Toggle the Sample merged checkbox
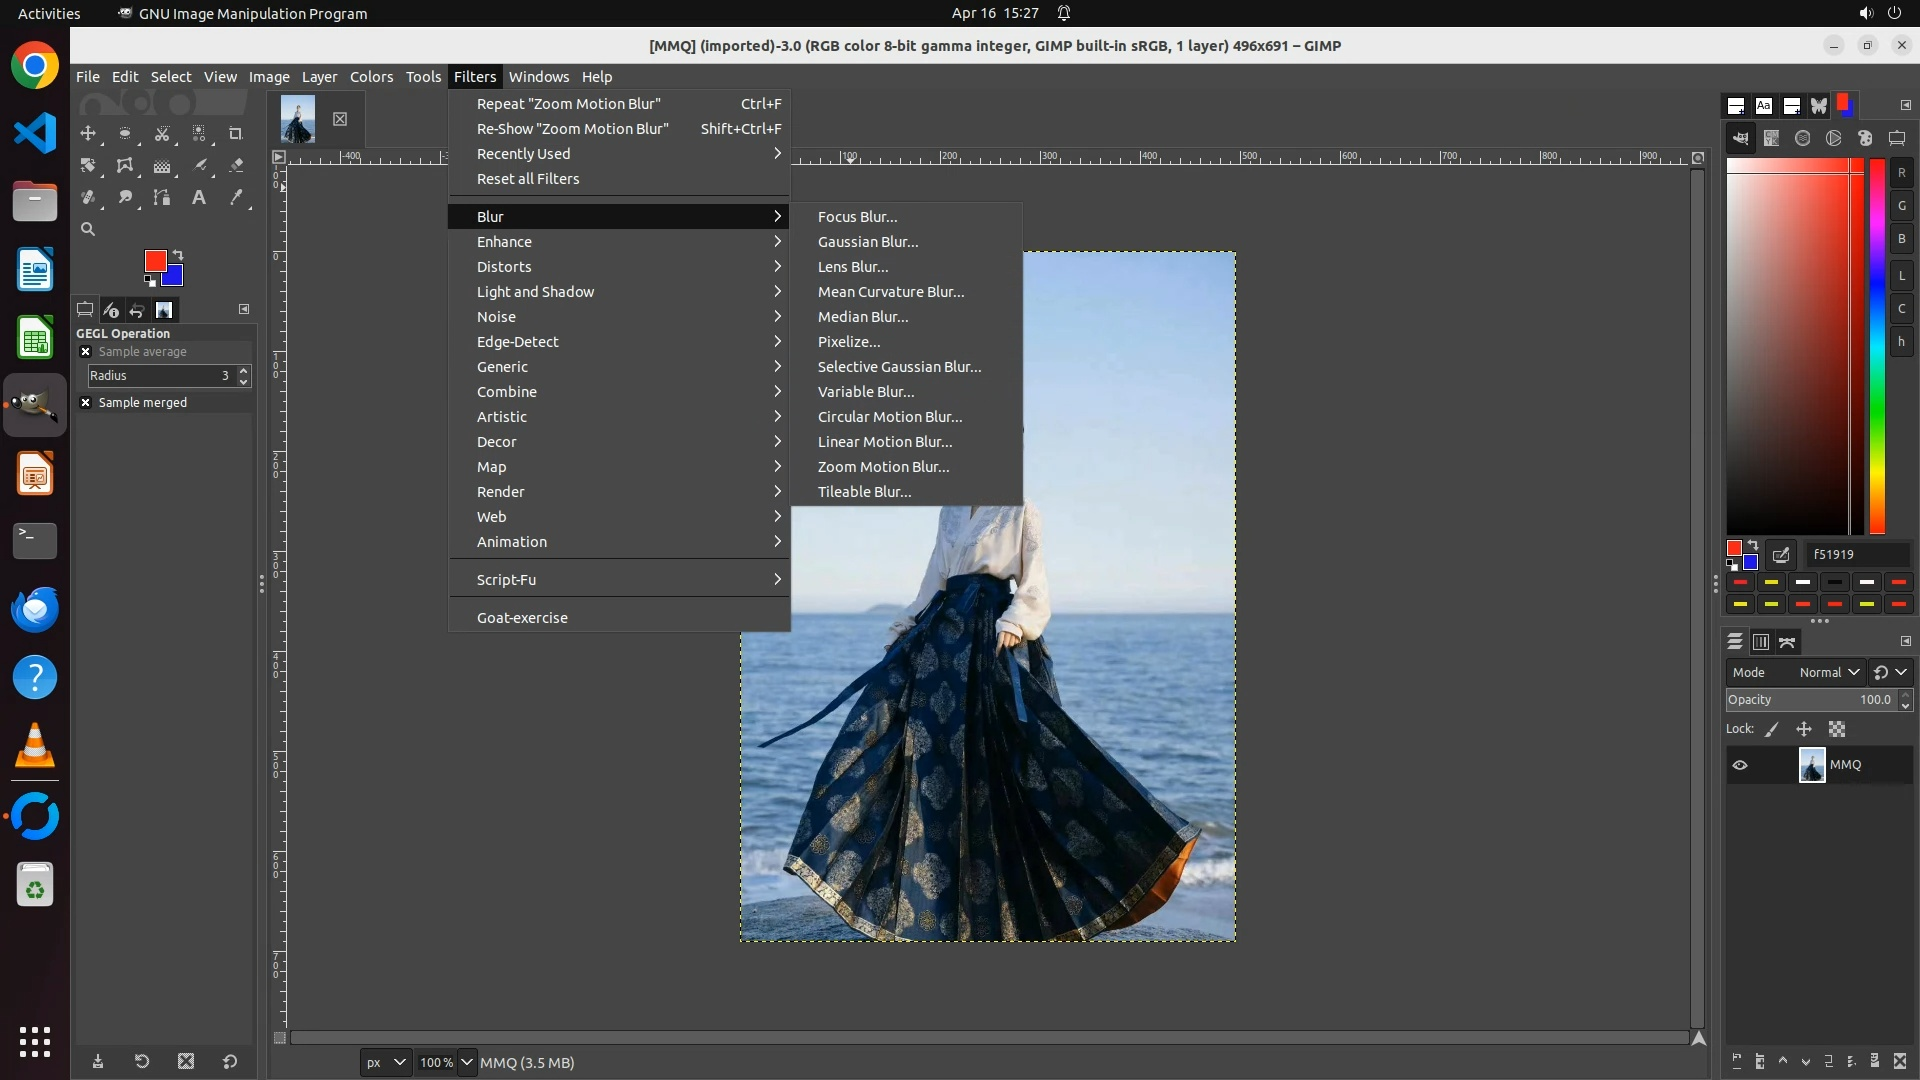 point(86,403)
